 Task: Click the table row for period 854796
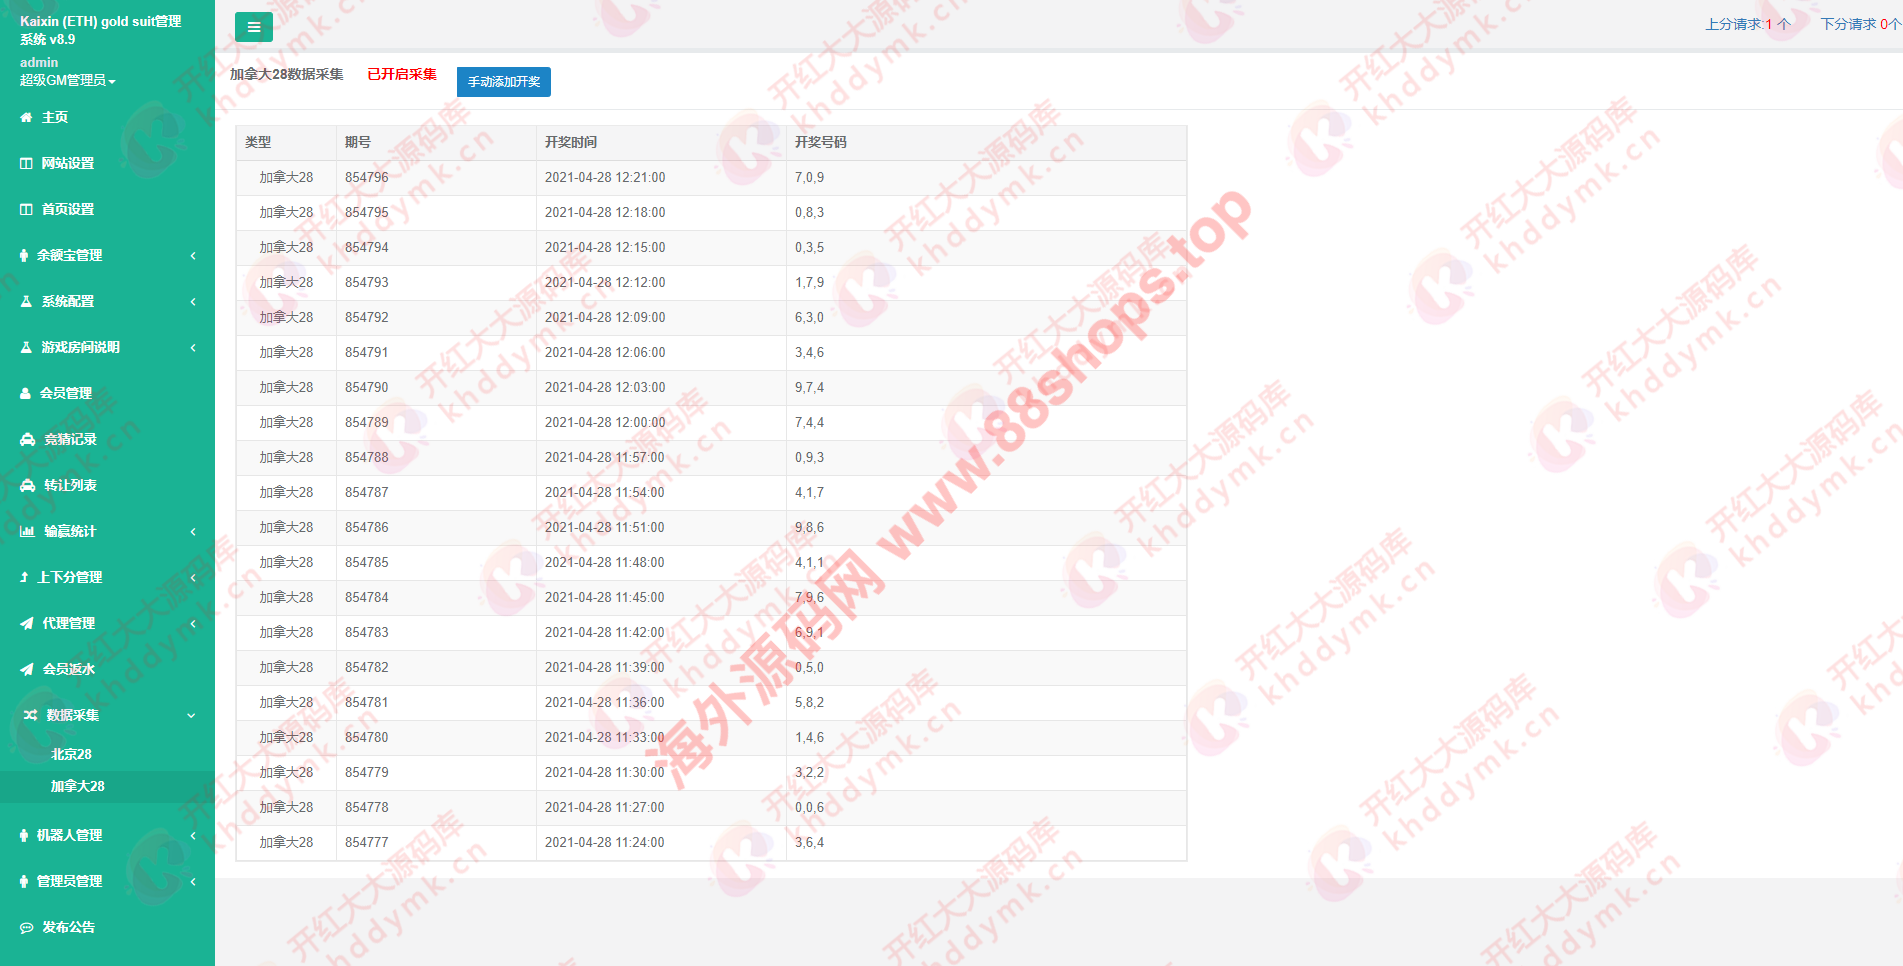pyautogui.click(x=710, y=178)
